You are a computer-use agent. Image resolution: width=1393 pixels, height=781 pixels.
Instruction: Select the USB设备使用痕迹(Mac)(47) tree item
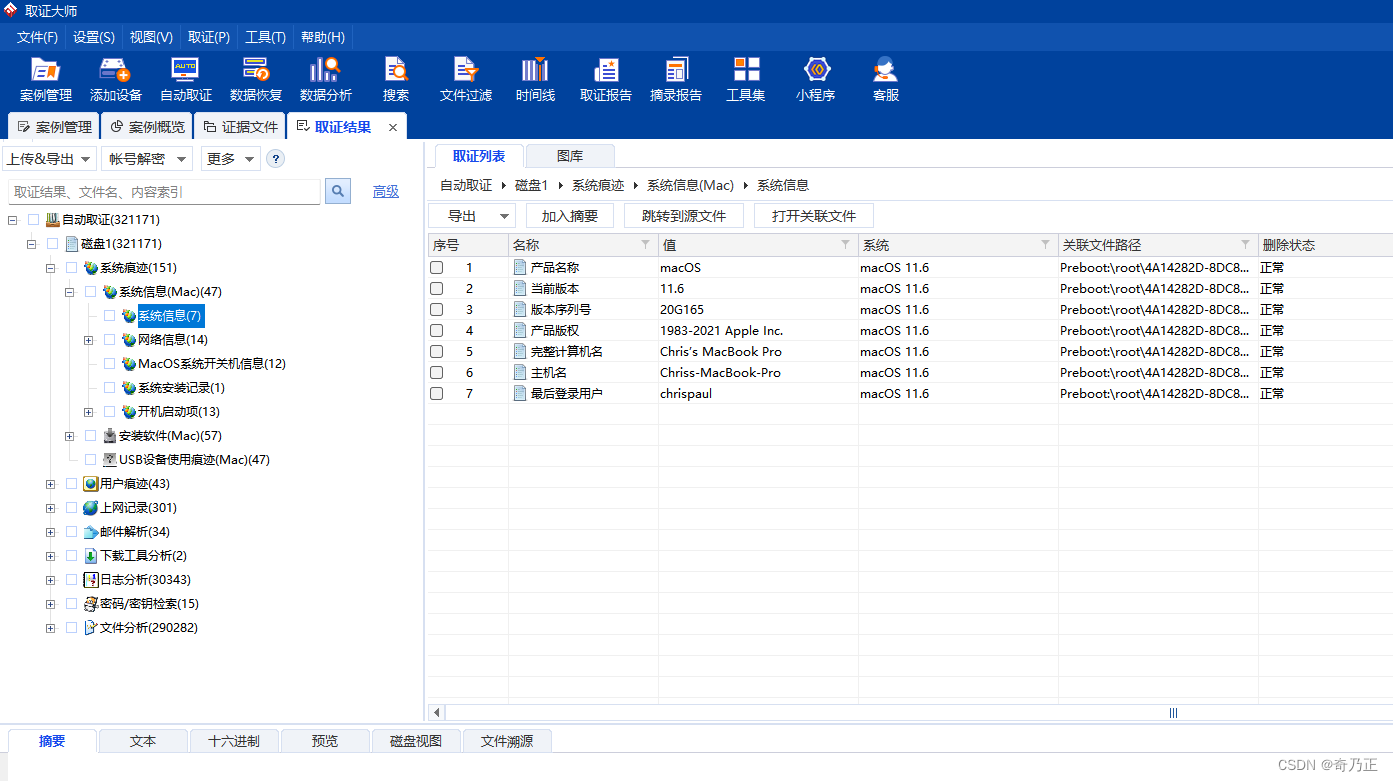click(x=194, y=460)
